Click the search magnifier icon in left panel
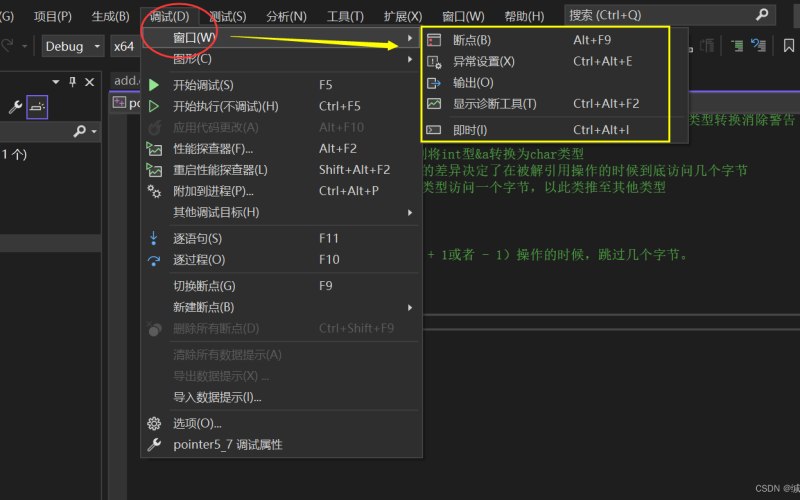The image size is (800, 500). pos(80,131)
